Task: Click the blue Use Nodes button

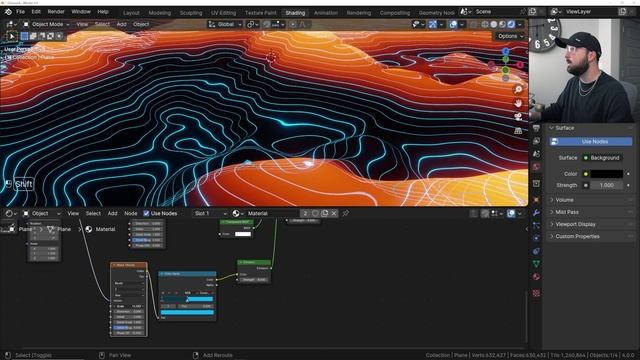Action: 591,142
